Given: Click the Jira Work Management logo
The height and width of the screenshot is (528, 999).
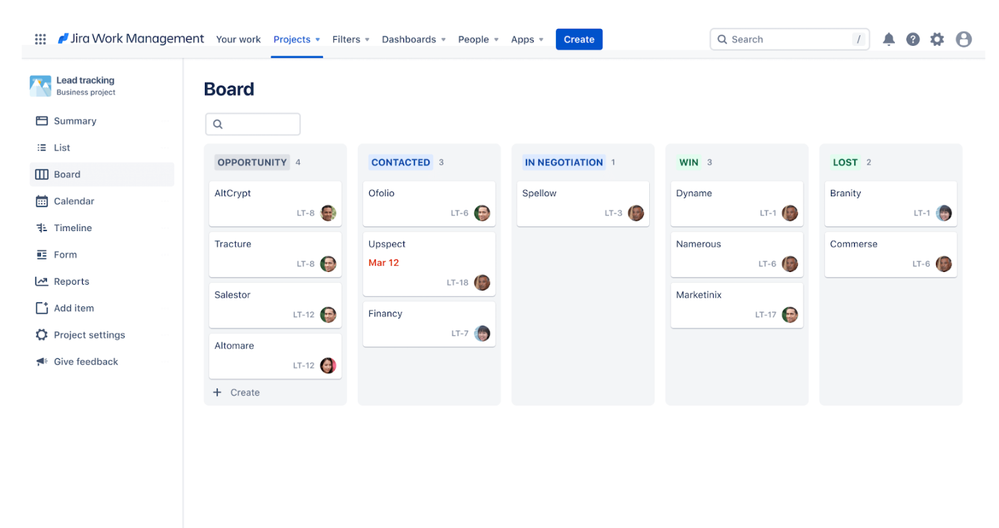Looking at the screenshot, I should (x=131, y=39).
